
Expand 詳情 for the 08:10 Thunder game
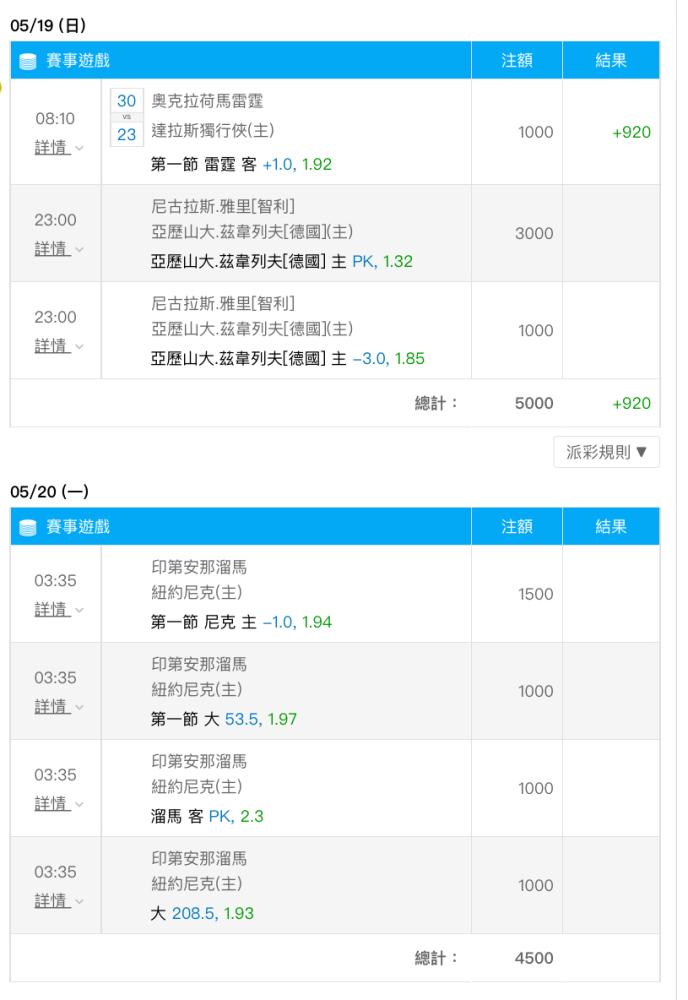(59, 148)
